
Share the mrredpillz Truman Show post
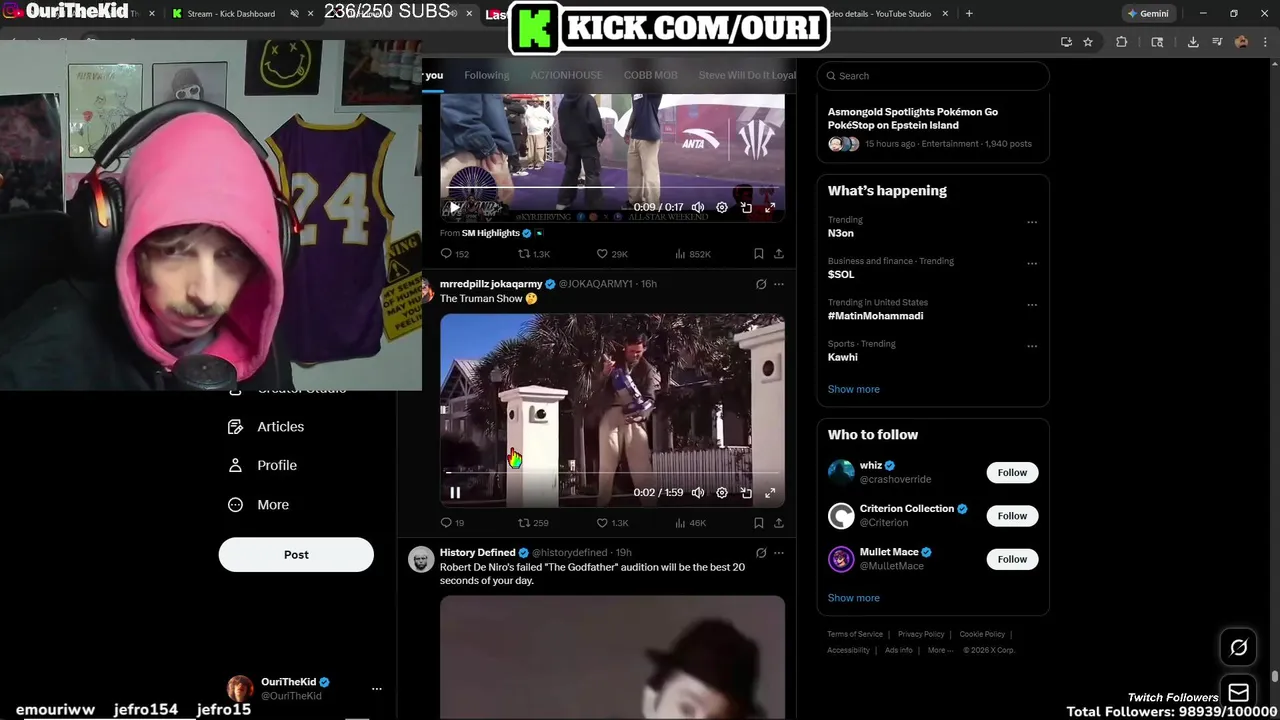[778, 523]
